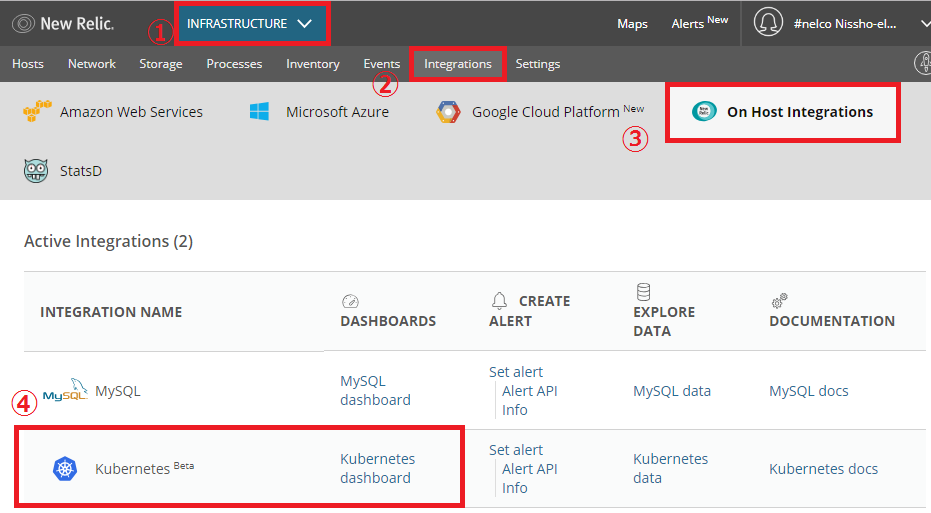The height and width of the screenshot is (513, 931).
Task: Switch to the Settings tab
Action: (537, 64)
